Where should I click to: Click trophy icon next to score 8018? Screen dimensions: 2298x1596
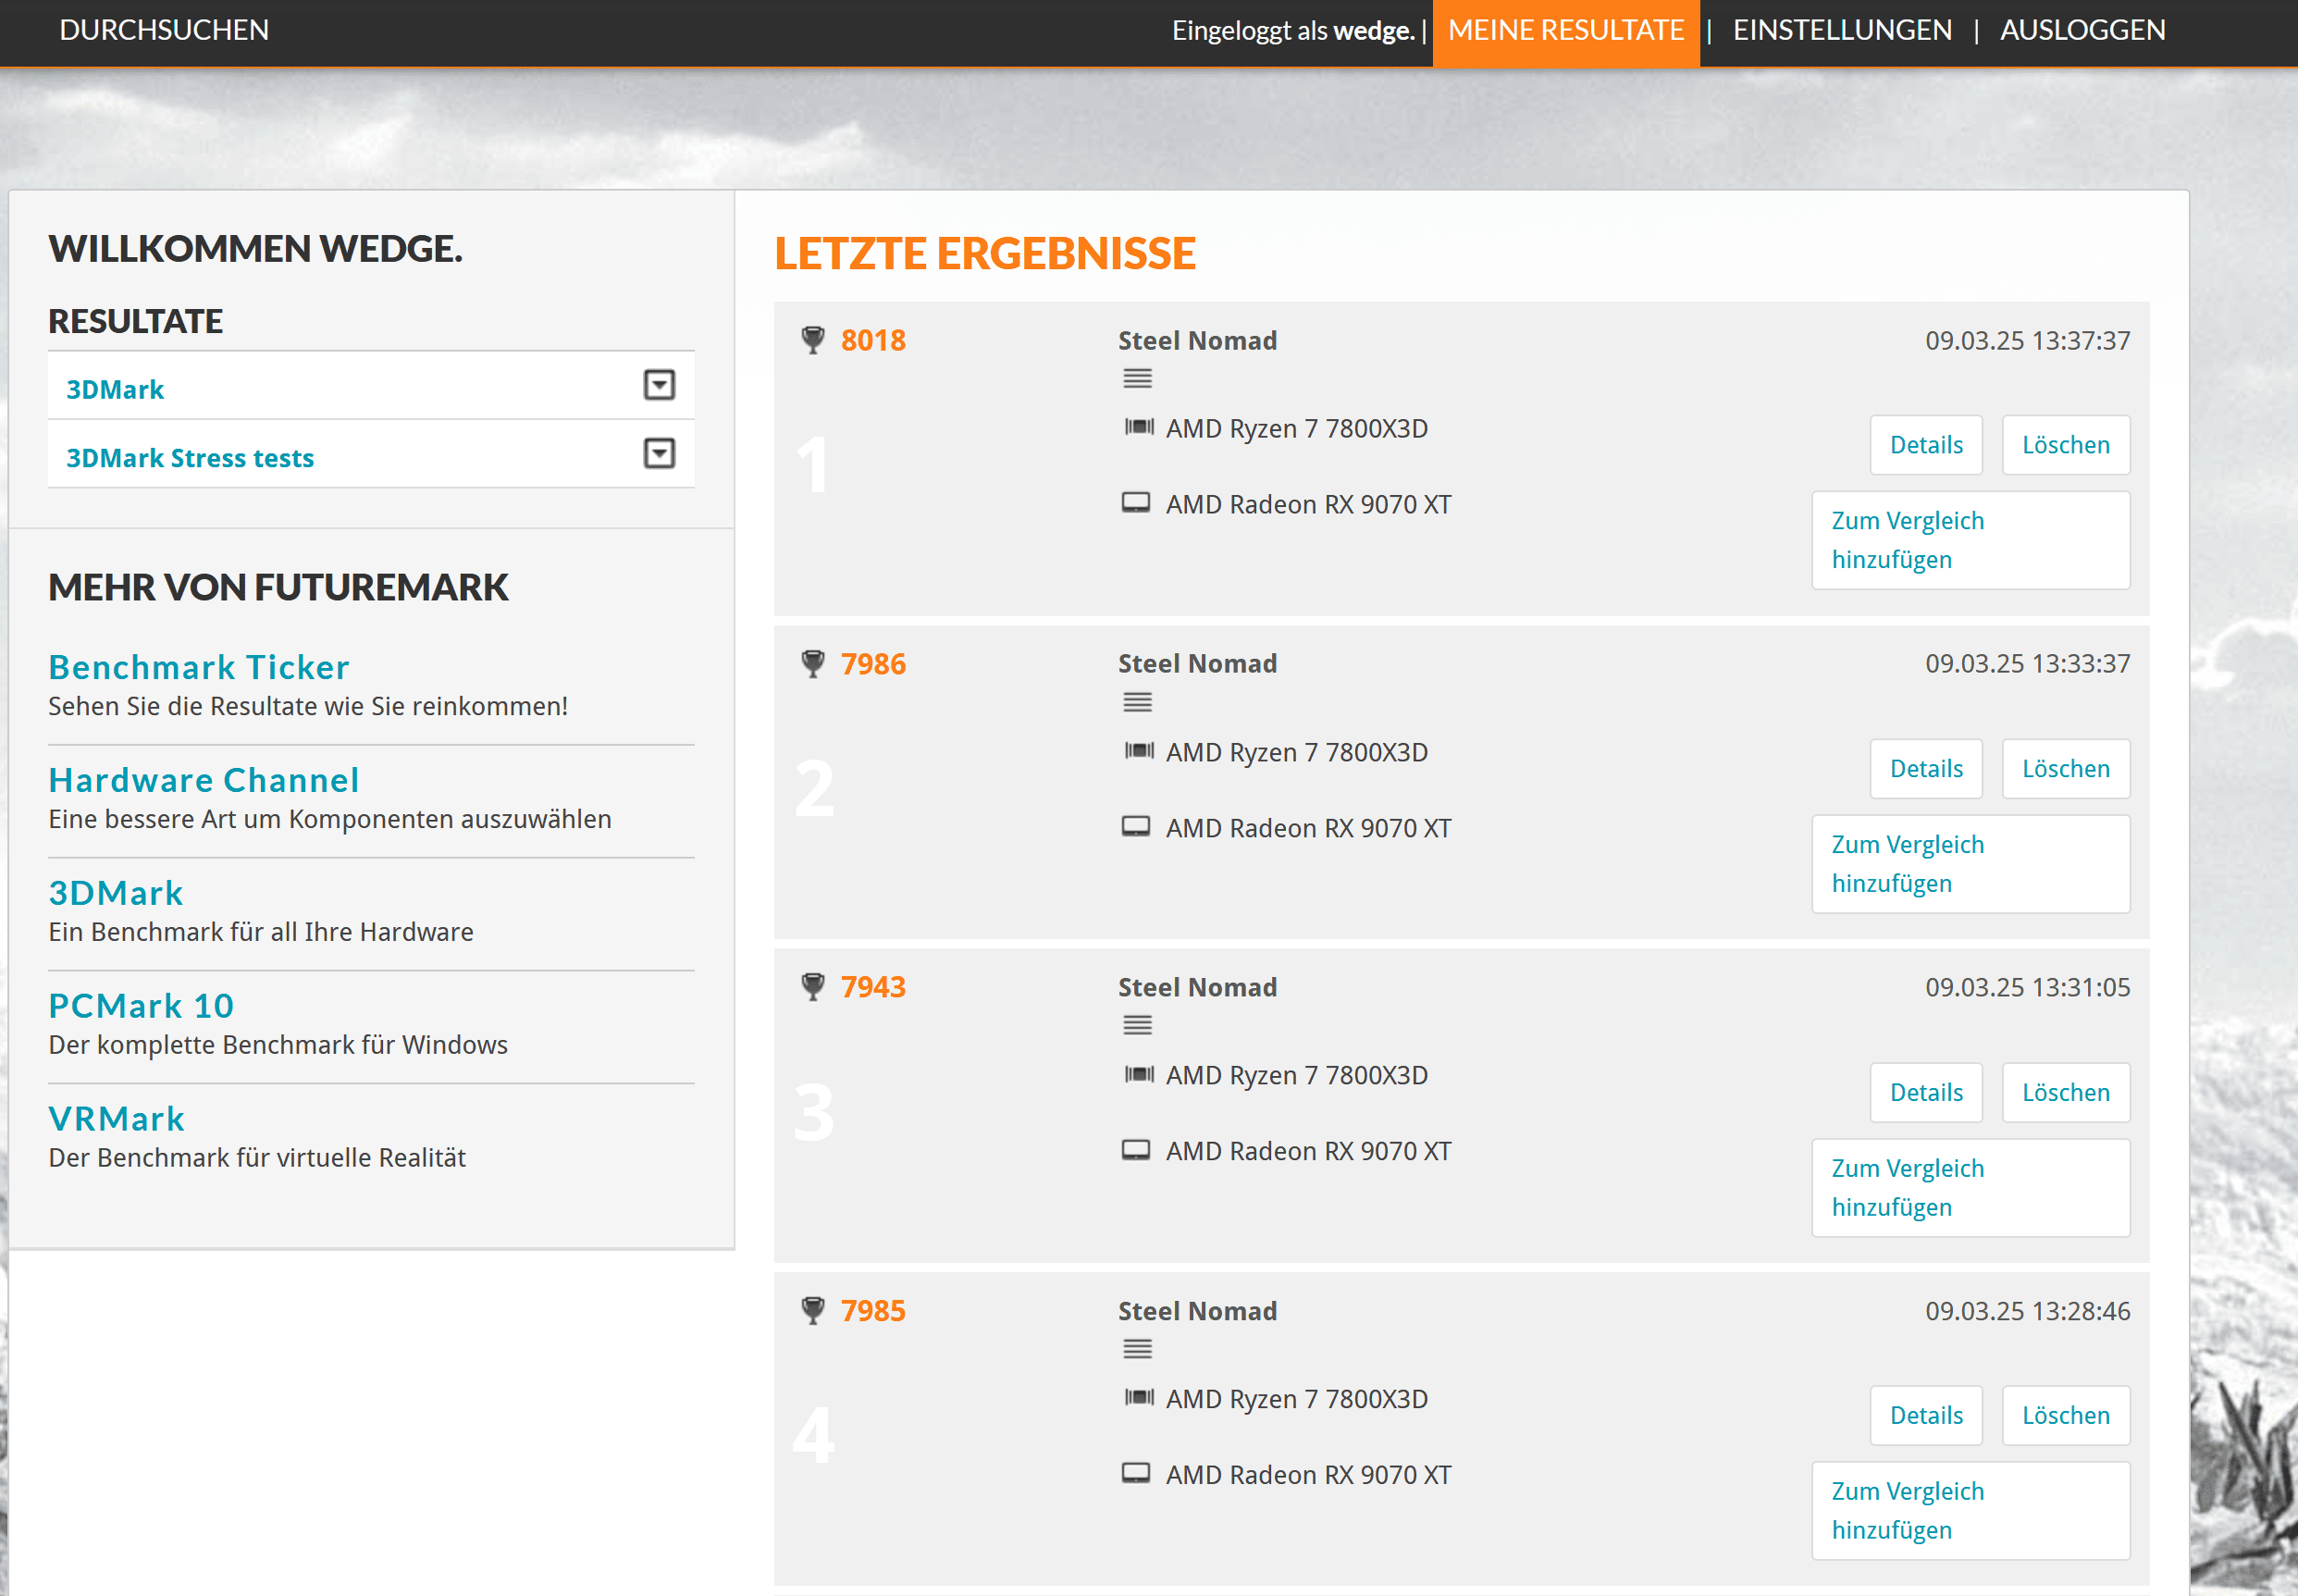tap(813, 340)
